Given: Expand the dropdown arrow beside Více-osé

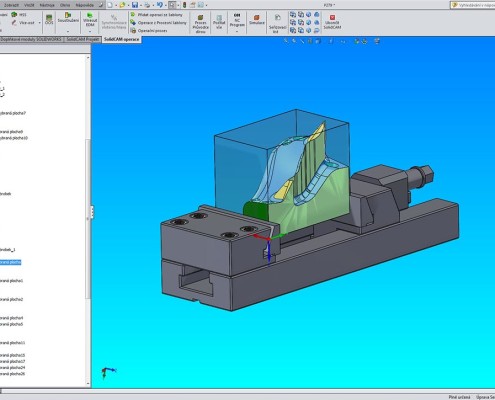Looking at the screenshot, I should click(39, 23).
